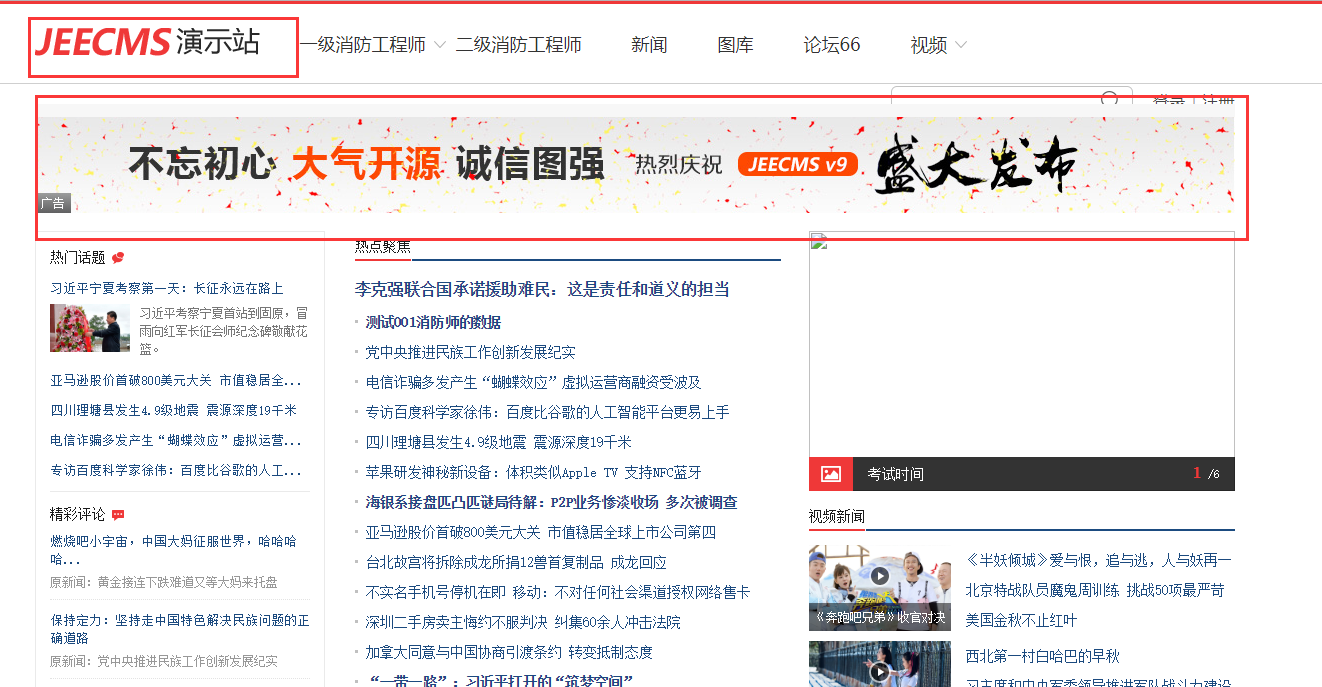Click the 广告 label on the banner
Viewport: 1322px width, 687px height.
tap(54, 203)
